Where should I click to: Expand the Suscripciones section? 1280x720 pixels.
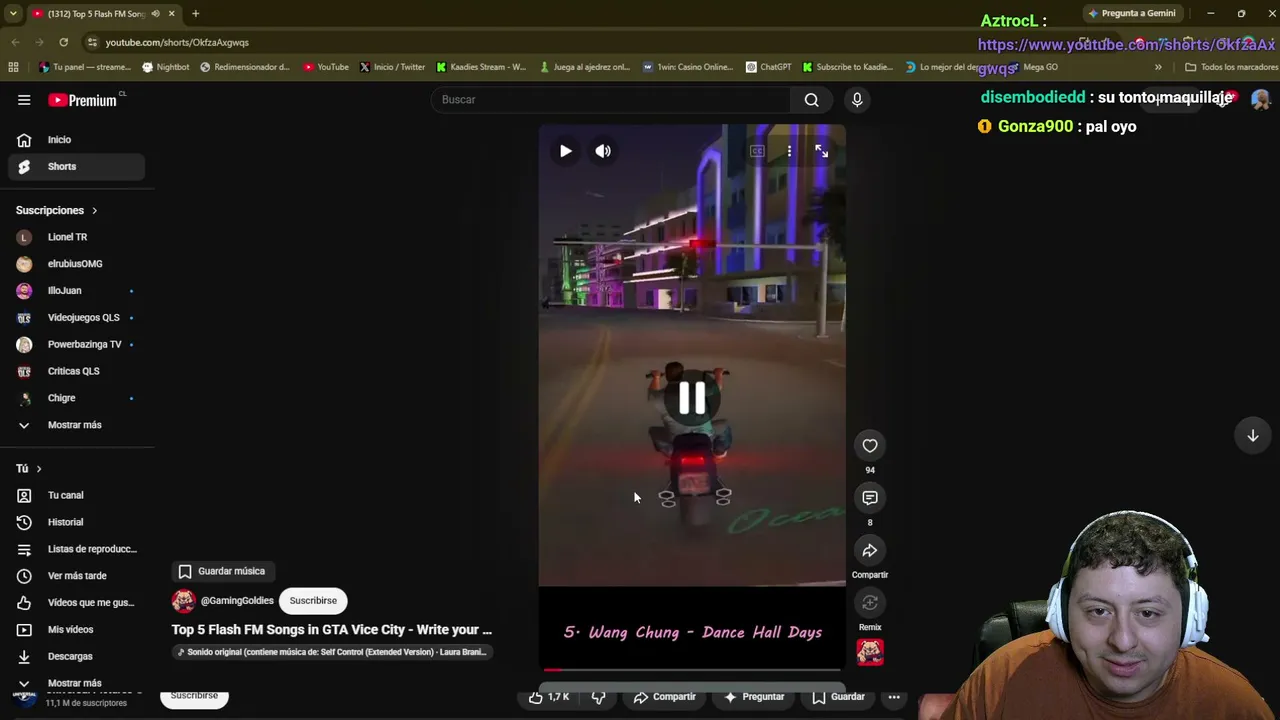pos(57,211)
